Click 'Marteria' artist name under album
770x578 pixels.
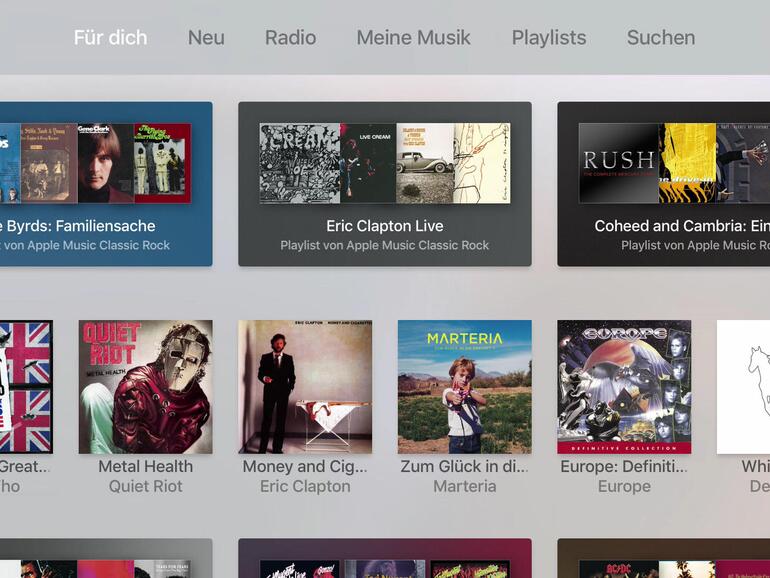pos(465,486)
